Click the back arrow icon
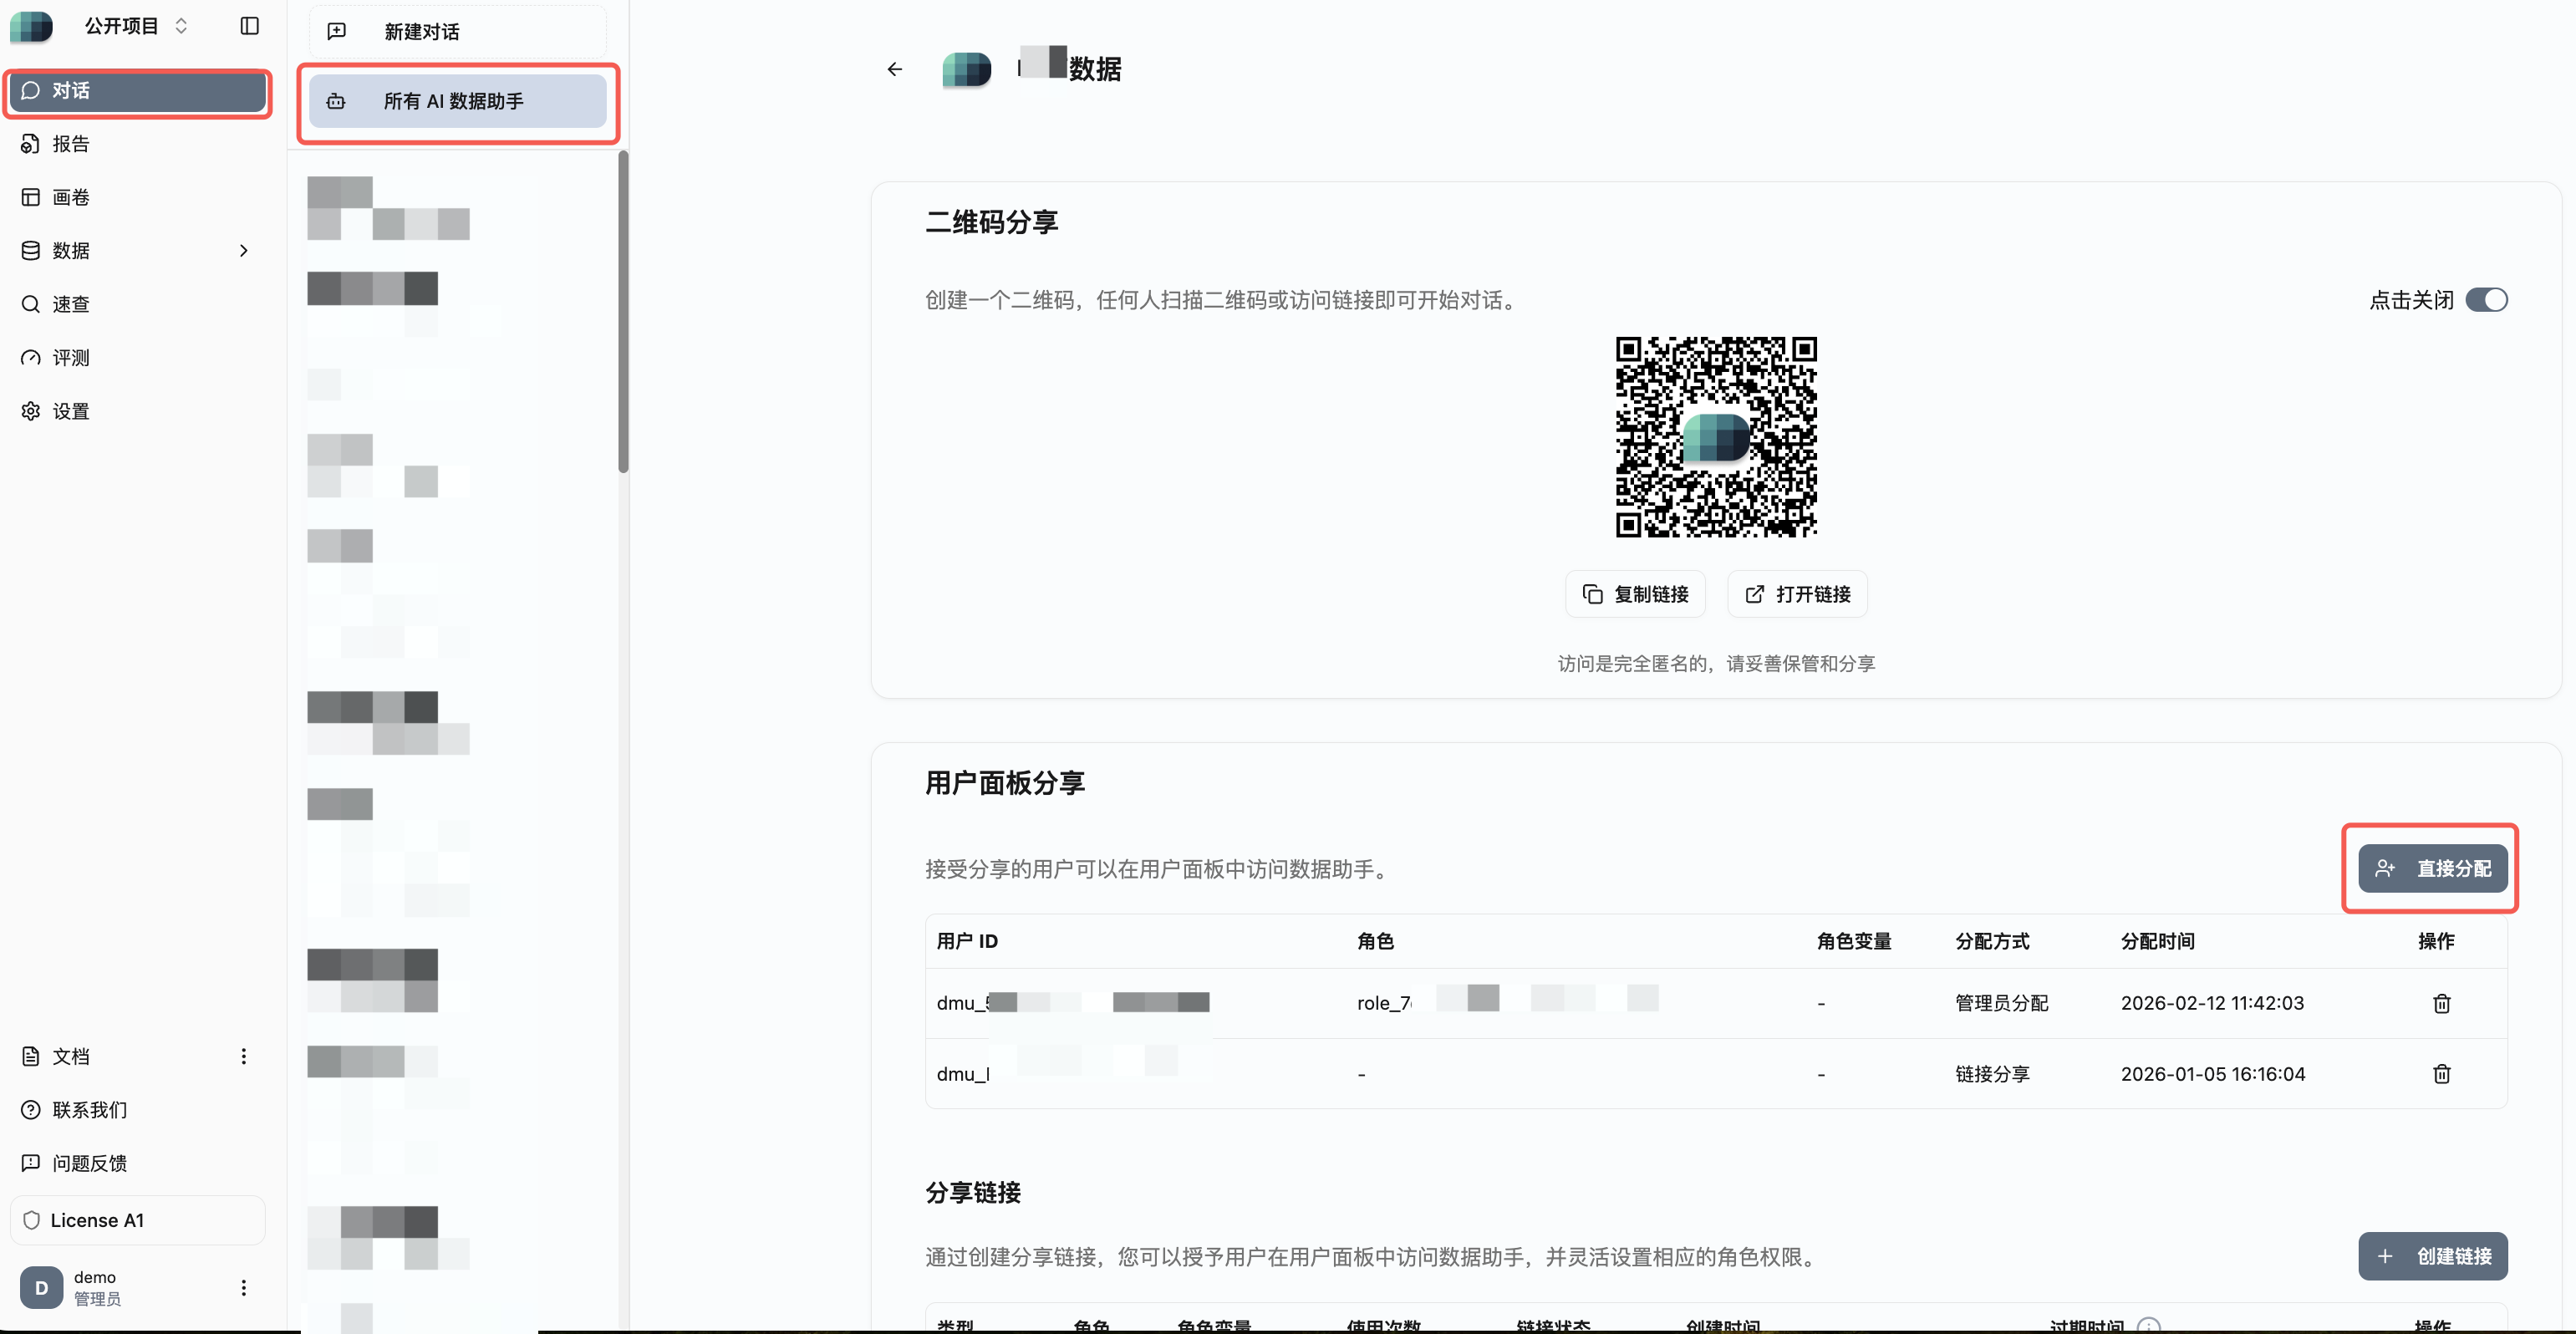Screen dimensions: 2576x1334 pyautogui.click(x=894, y=69)
